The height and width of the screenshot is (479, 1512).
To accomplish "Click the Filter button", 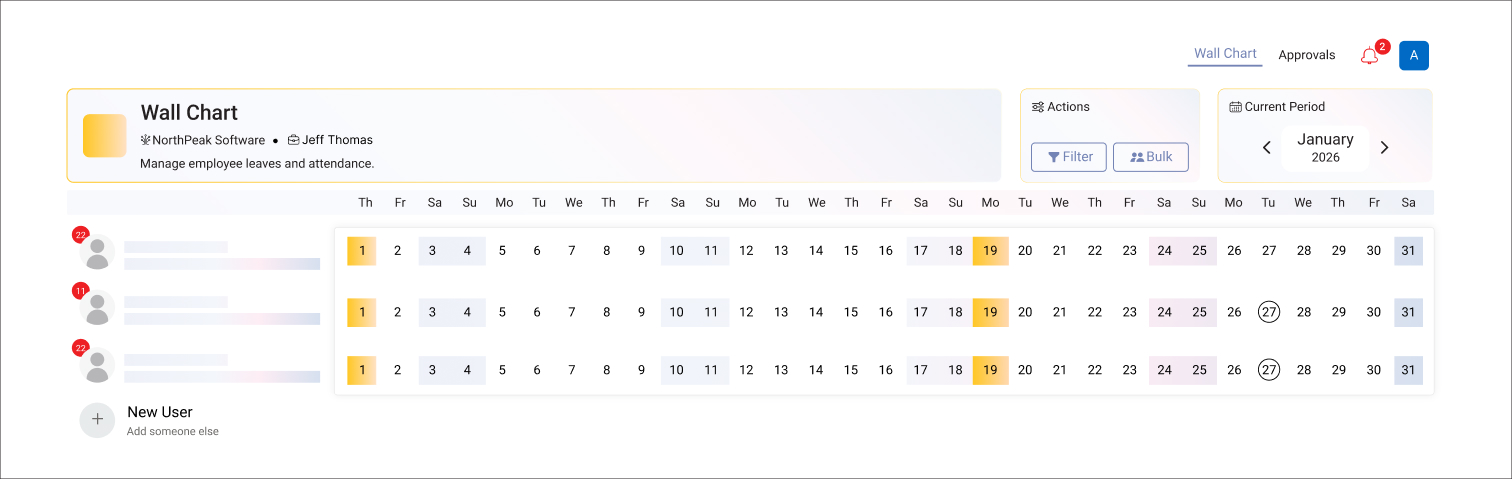I will click(x=1069, y=157).
